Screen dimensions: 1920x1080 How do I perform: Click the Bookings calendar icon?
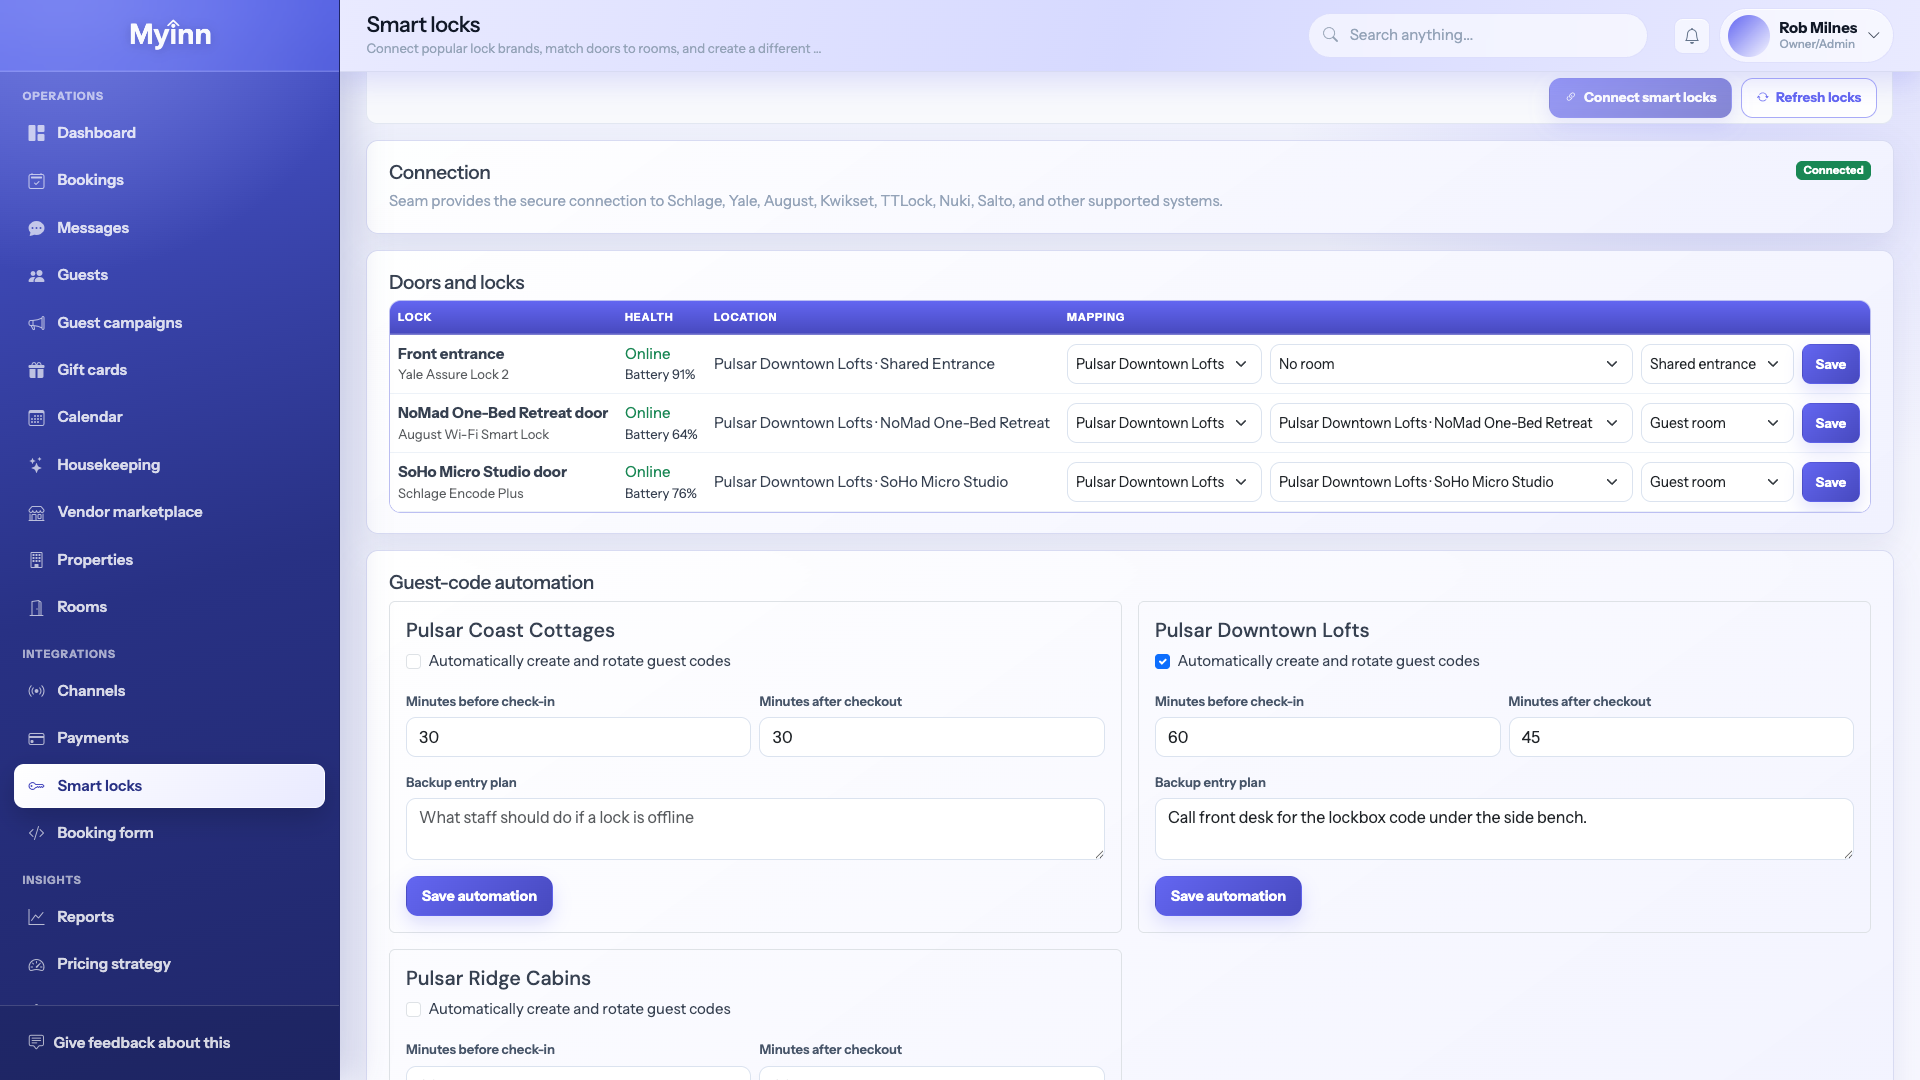tap(37, 181)
